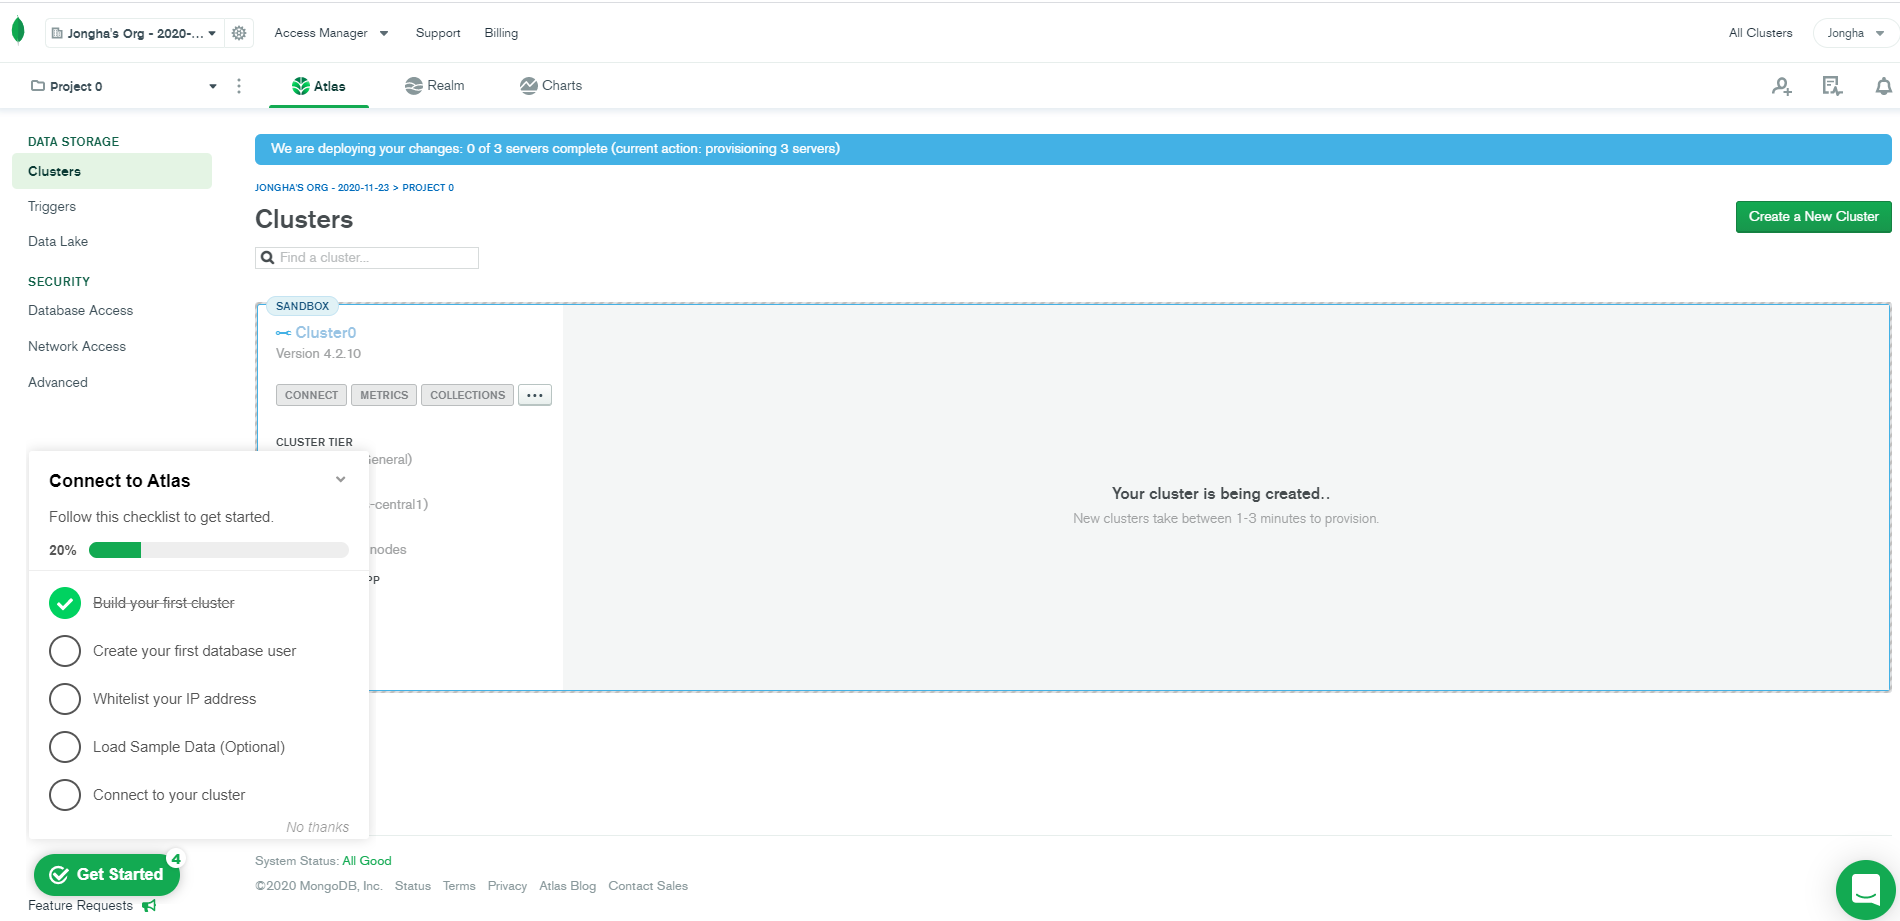Open the footer Privacy link
This screenshot has width=1900, height=921.
click(507, 886)
